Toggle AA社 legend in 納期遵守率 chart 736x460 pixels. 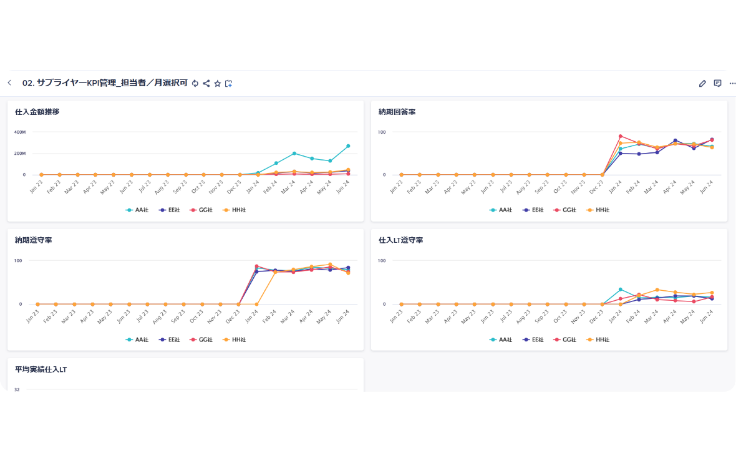(x=137, y=339)
